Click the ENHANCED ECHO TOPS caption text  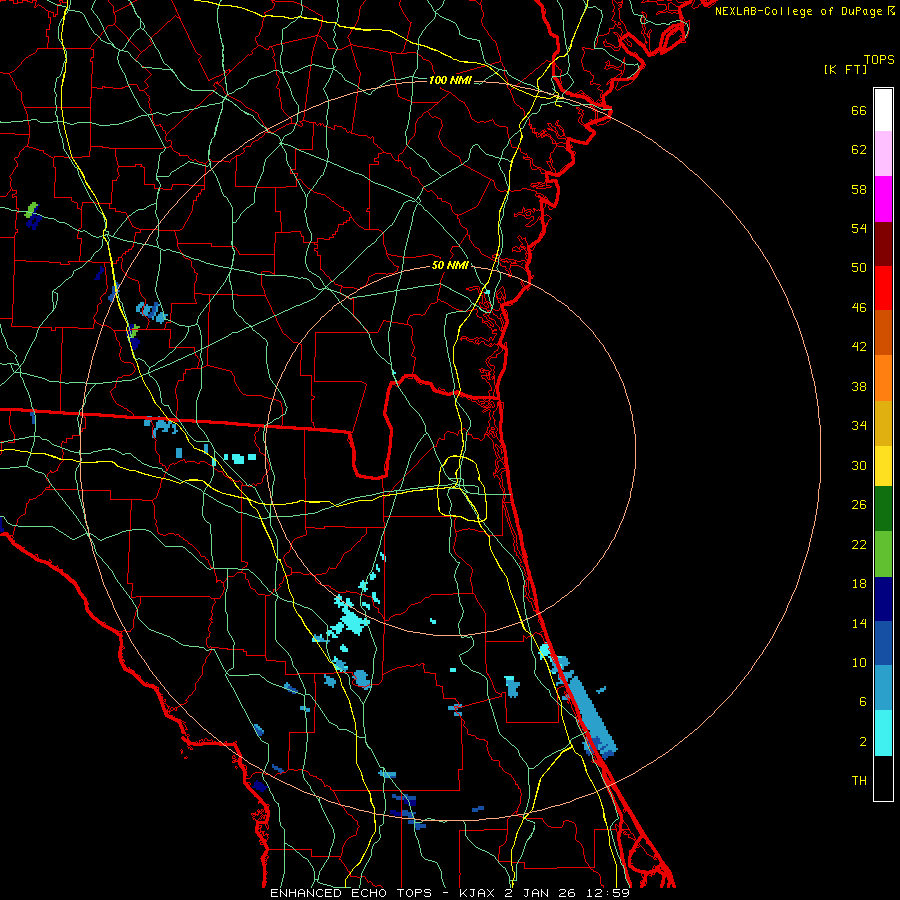pos(351,893)
